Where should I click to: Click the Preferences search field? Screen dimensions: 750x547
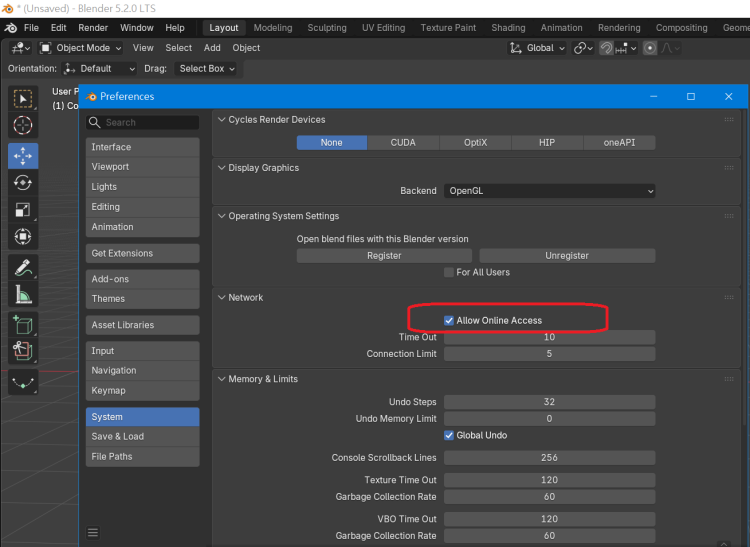tap(143, 122)
